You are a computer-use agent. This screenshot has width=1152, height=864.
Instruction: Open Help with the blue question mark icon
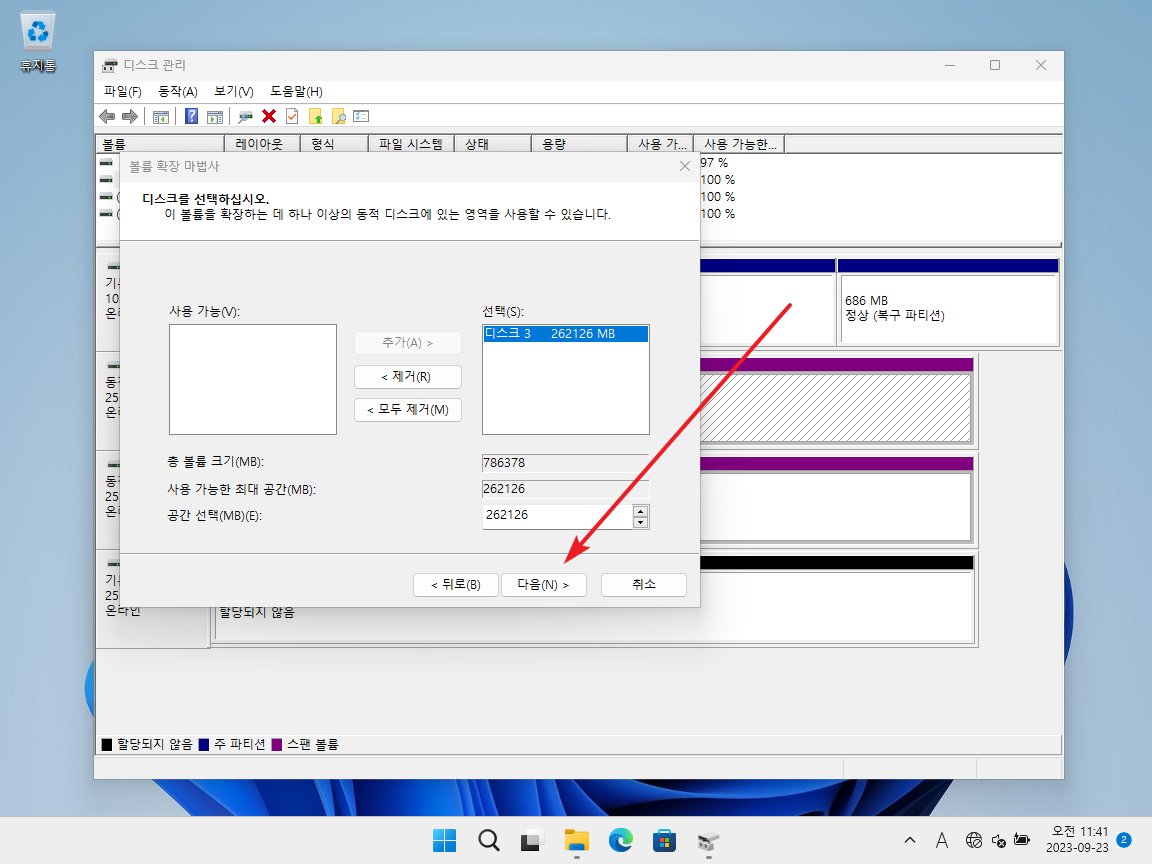(x=191, y=116)
